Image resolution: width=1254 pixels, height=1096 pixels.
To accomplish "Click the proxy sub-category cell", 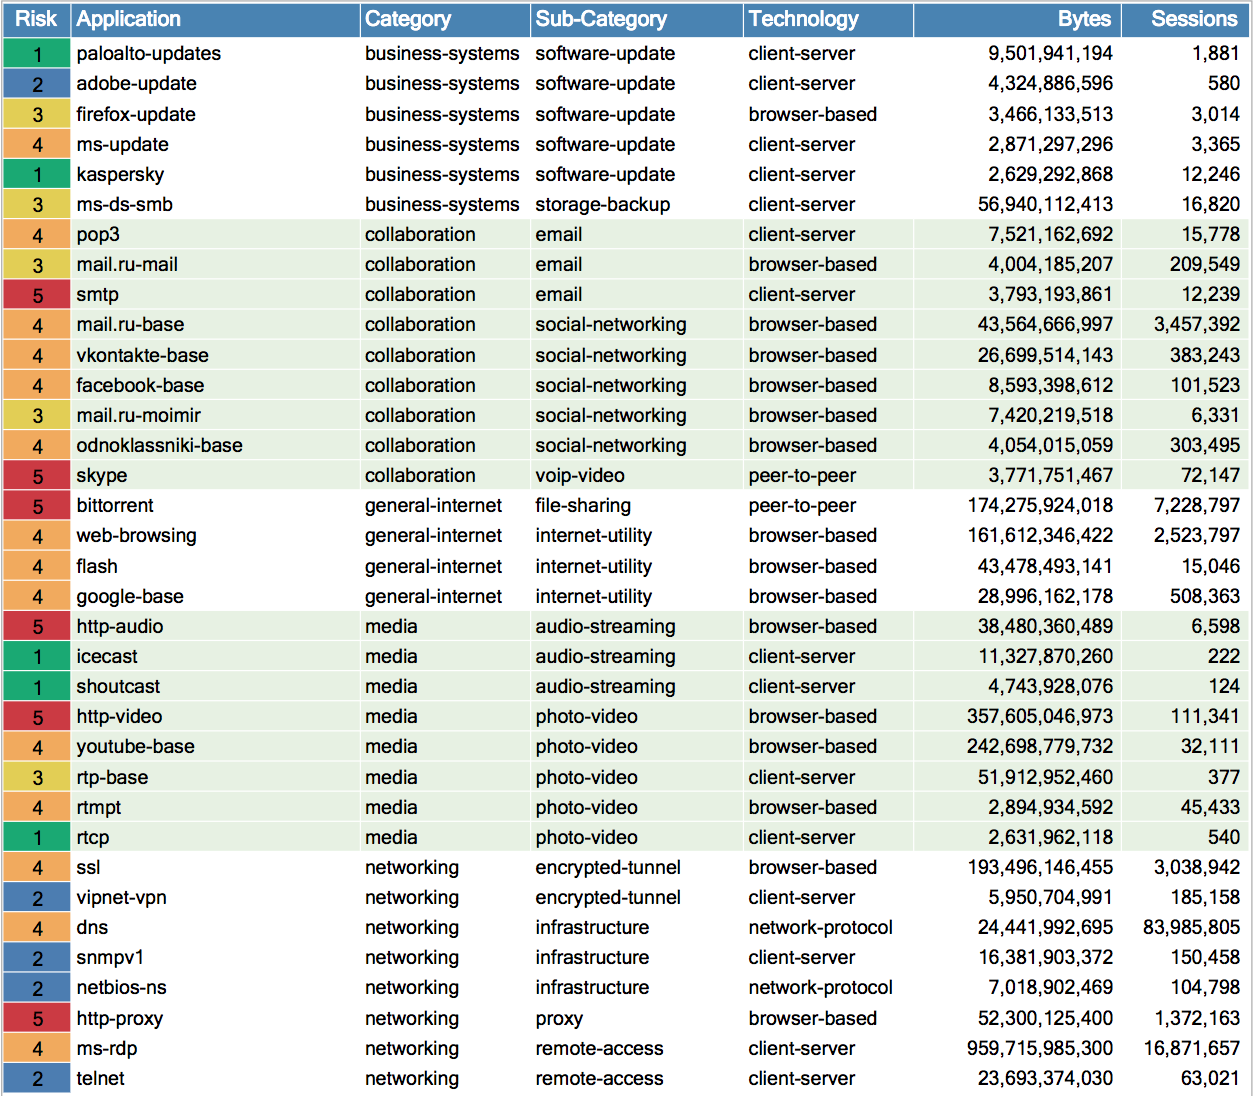I will tap(559, 1018).
